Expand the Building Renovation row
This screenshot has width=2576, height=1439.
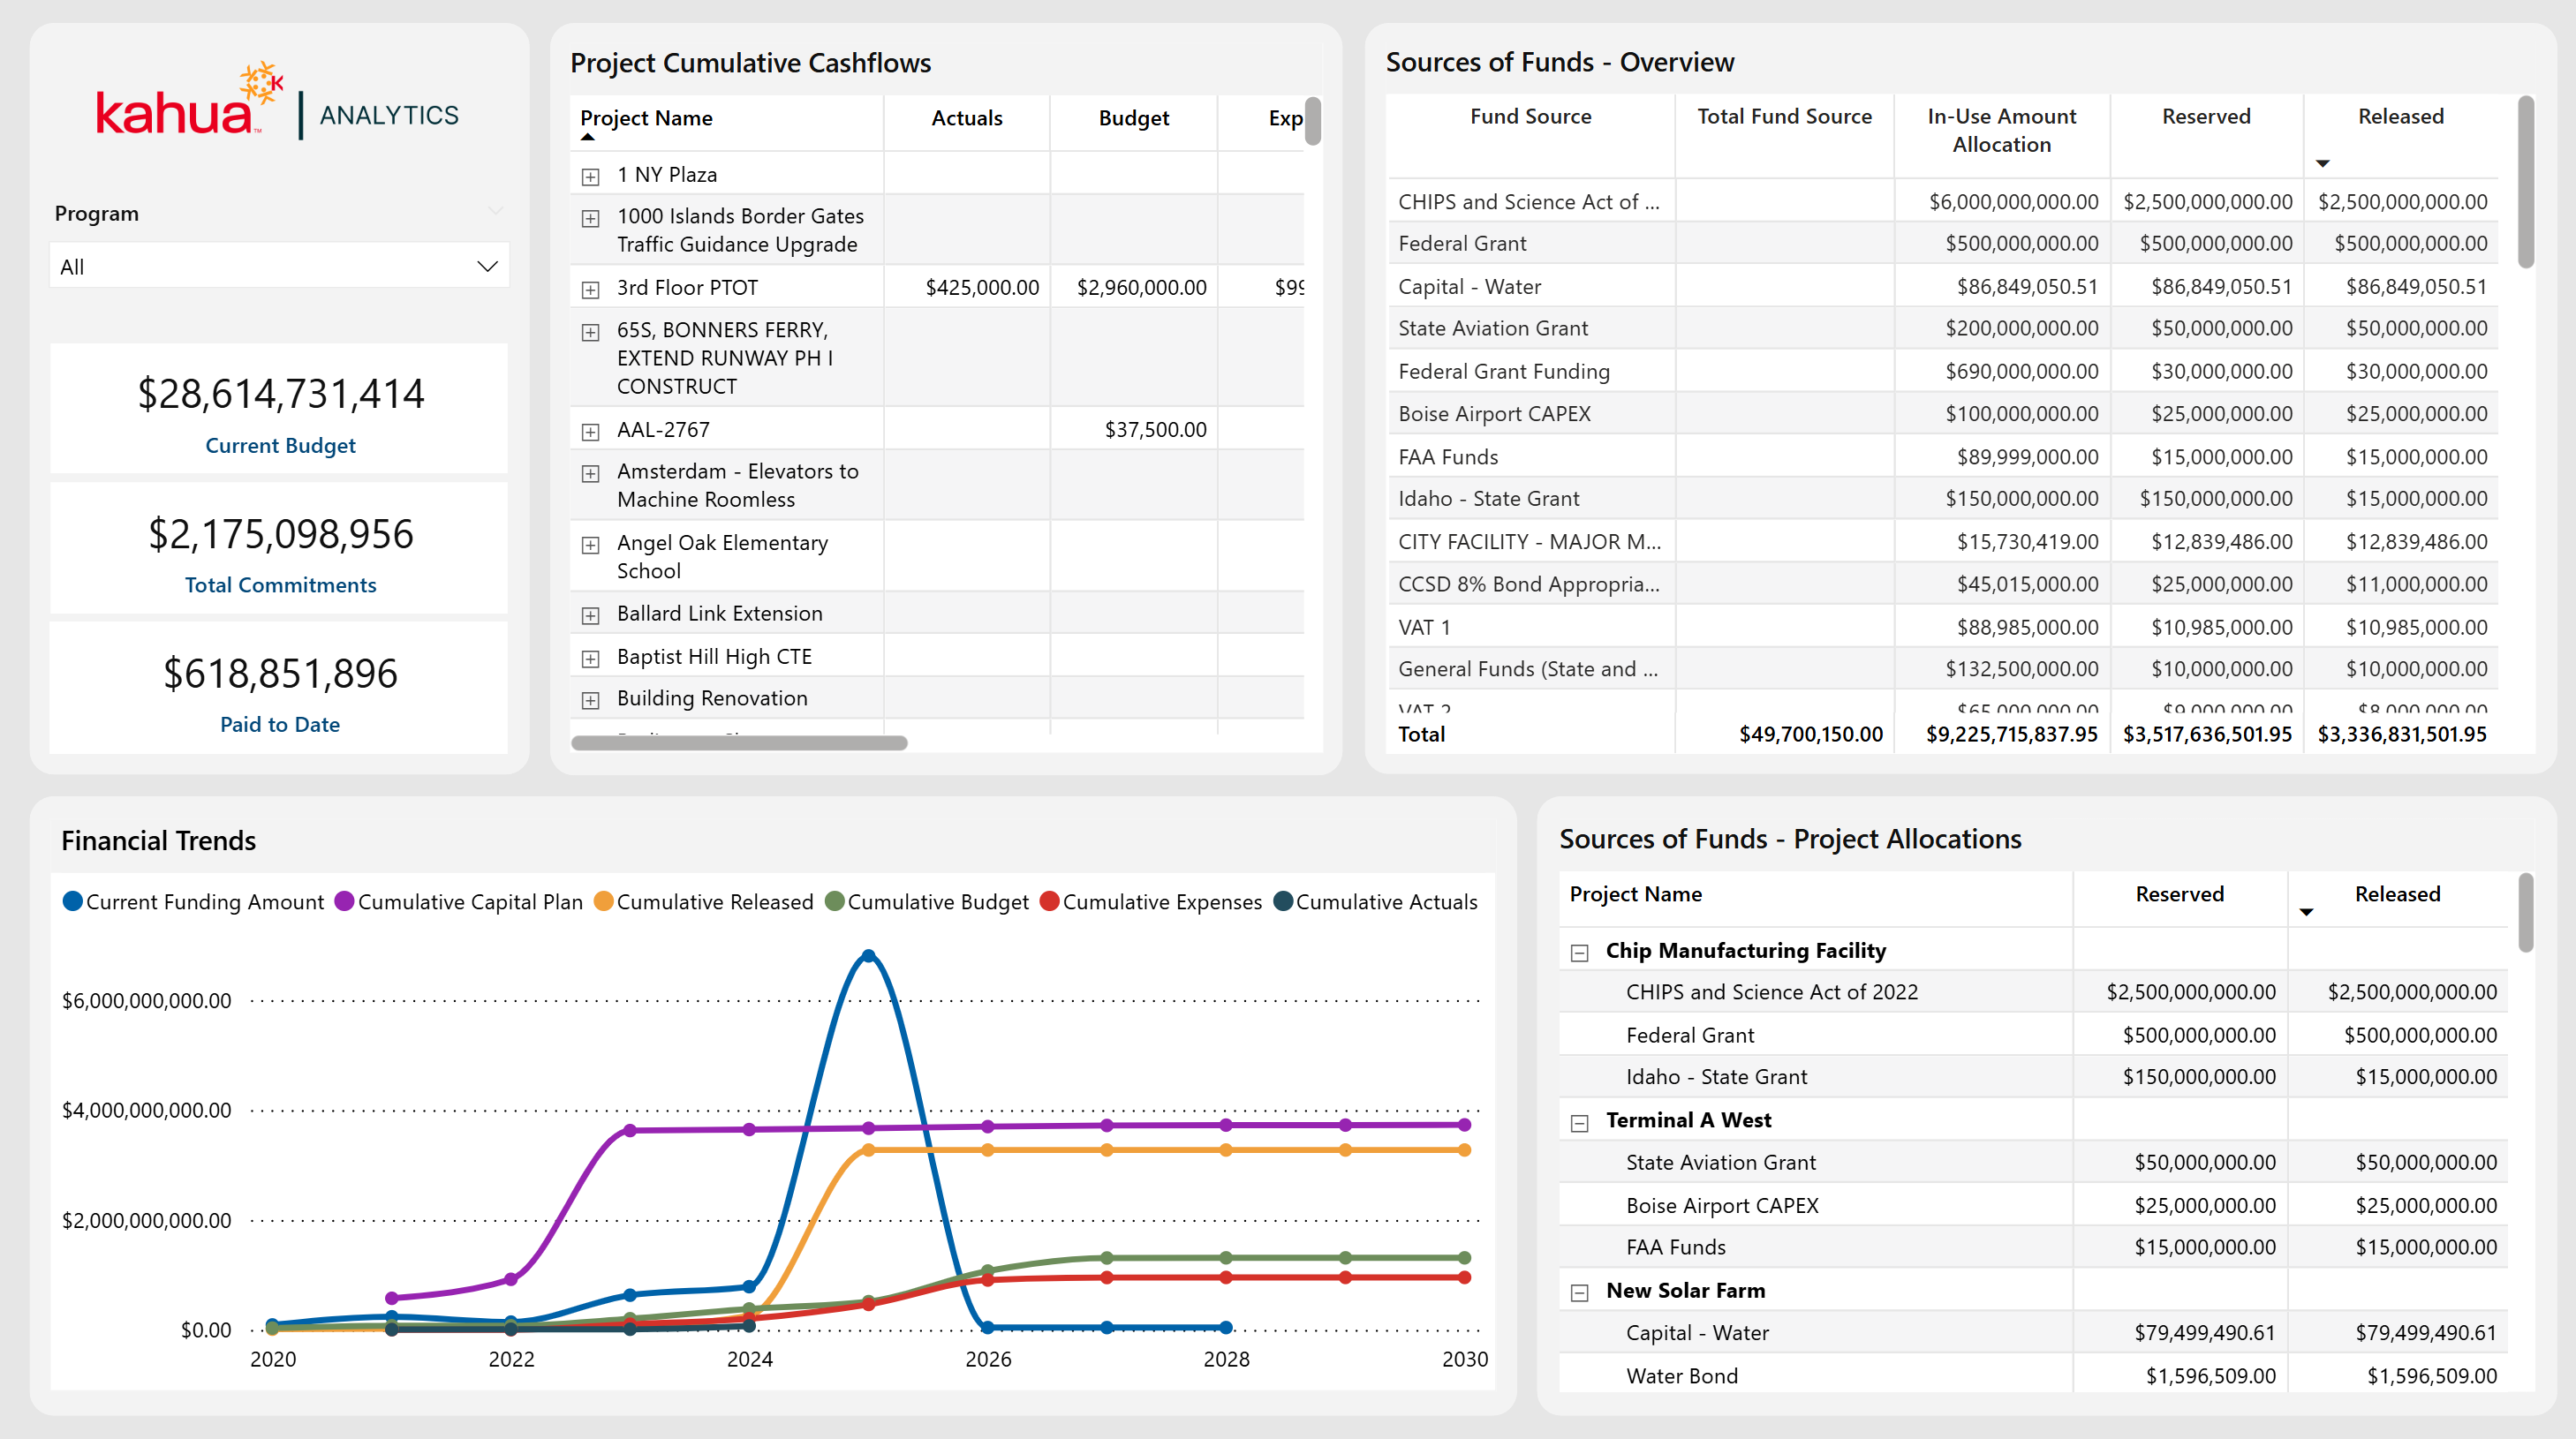tap(591, 700)
